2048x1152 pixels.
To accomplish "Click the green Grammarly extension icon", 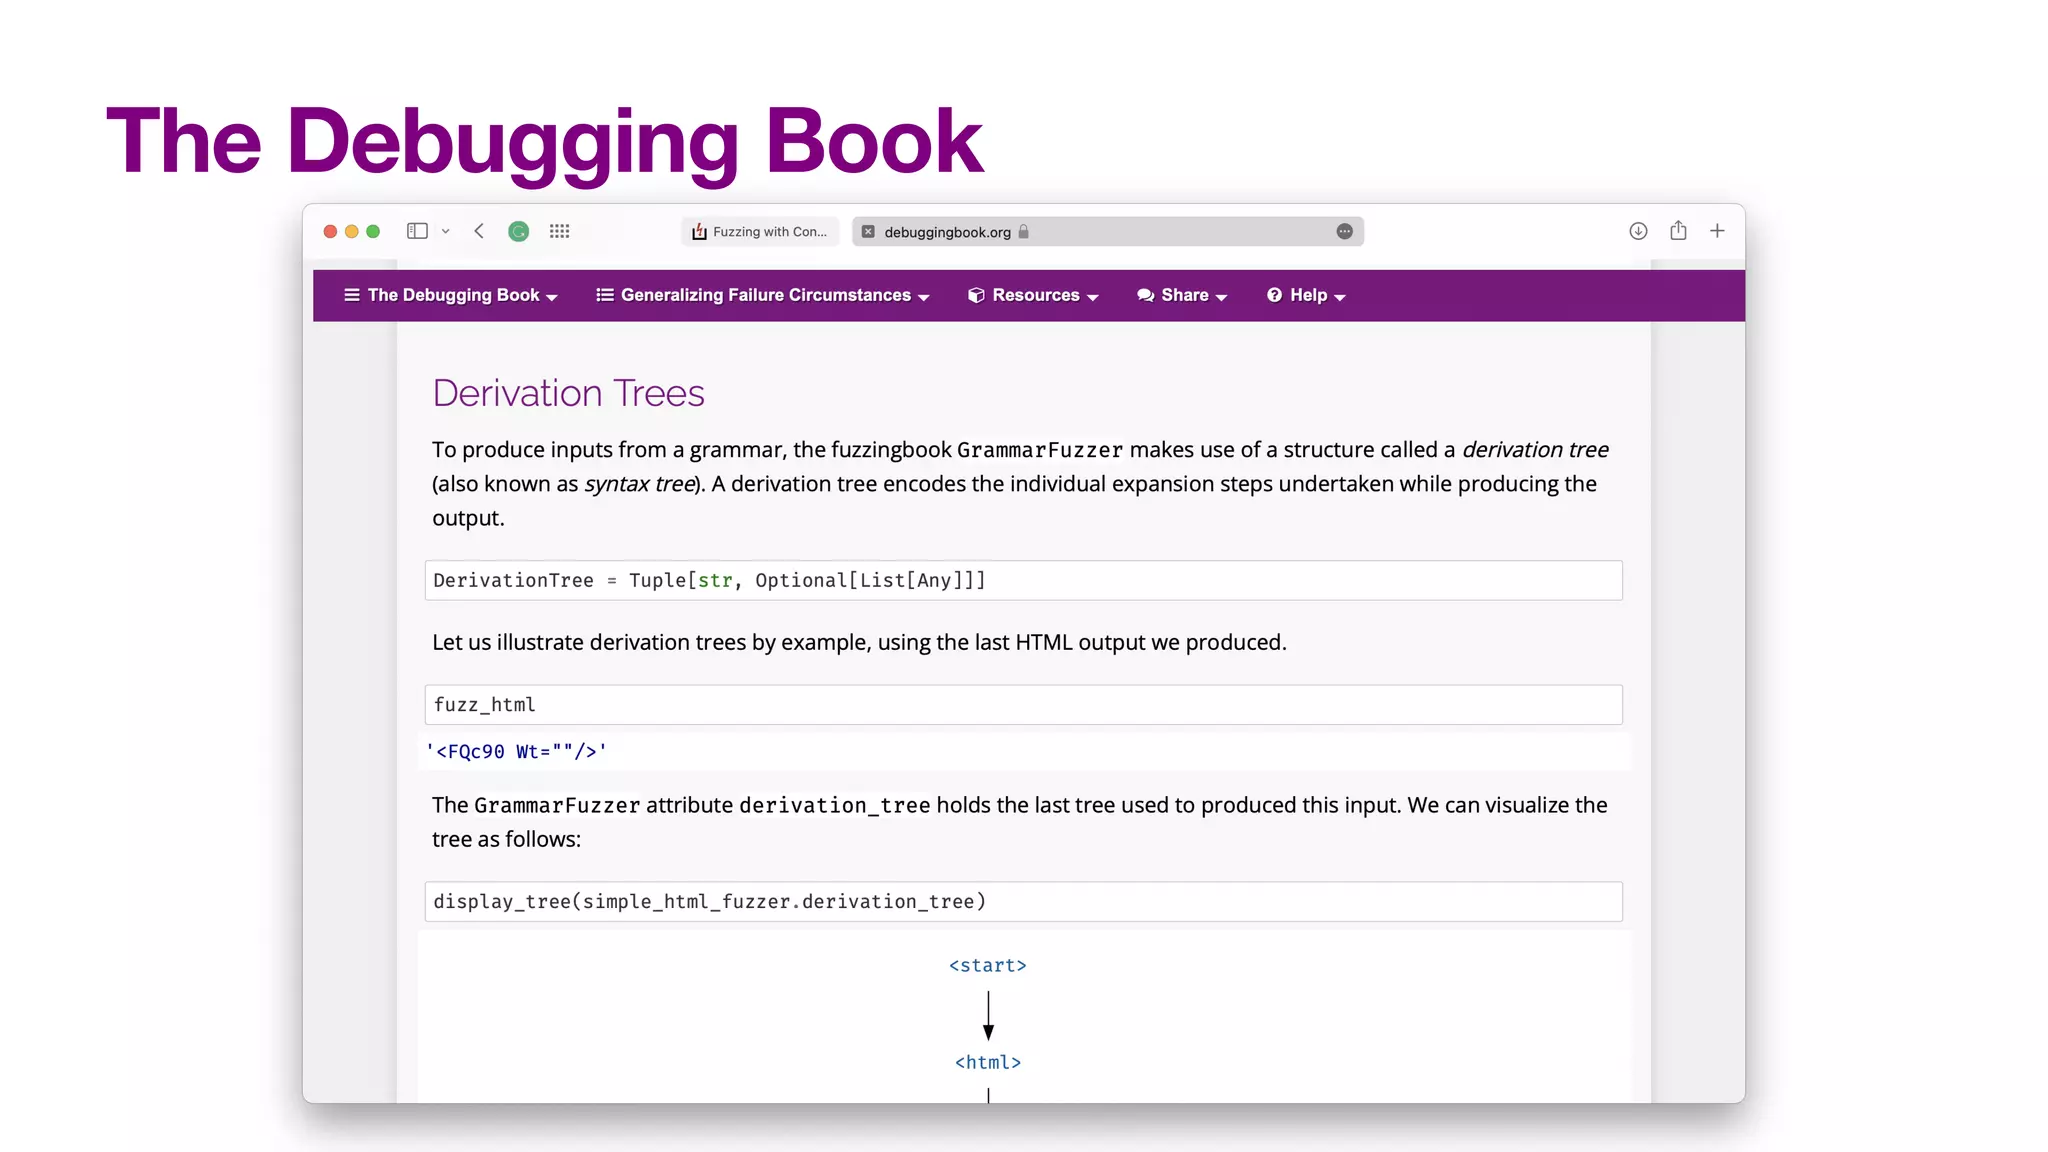I will [x=518, y=231].
